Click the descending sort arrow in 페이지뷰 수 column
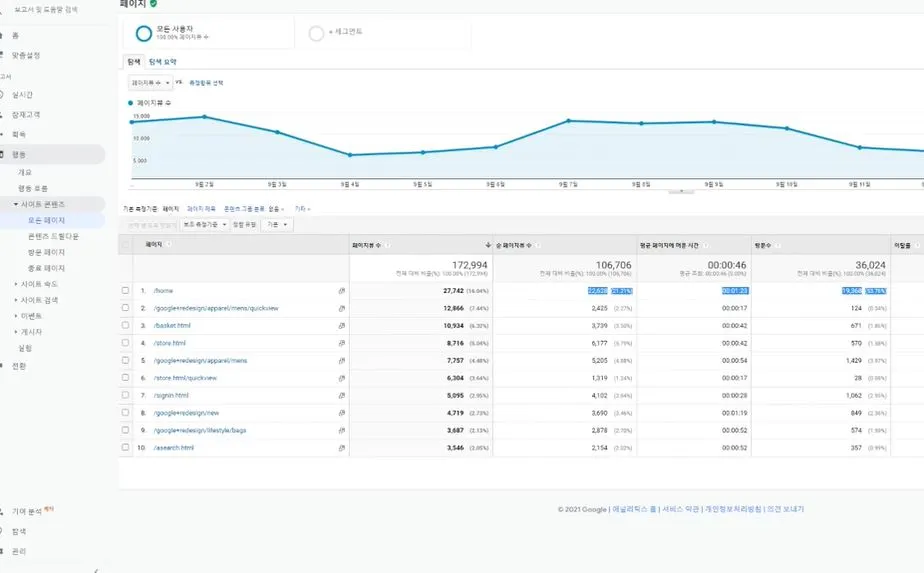The width and height of the screenshot is (924, 573). 488,245
